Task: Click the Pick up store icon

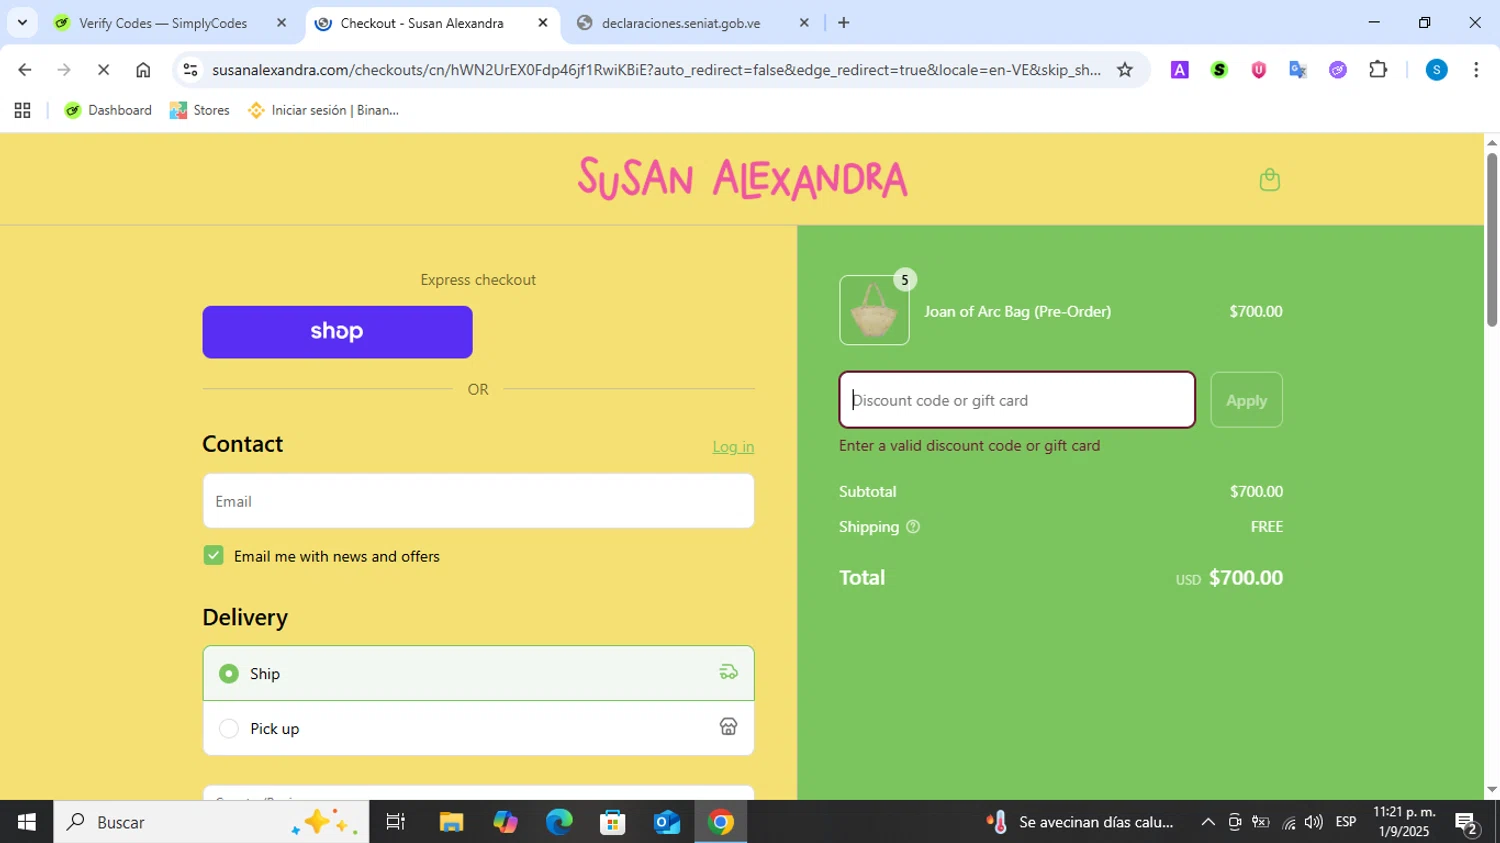Action: click(x=728, y=727)
